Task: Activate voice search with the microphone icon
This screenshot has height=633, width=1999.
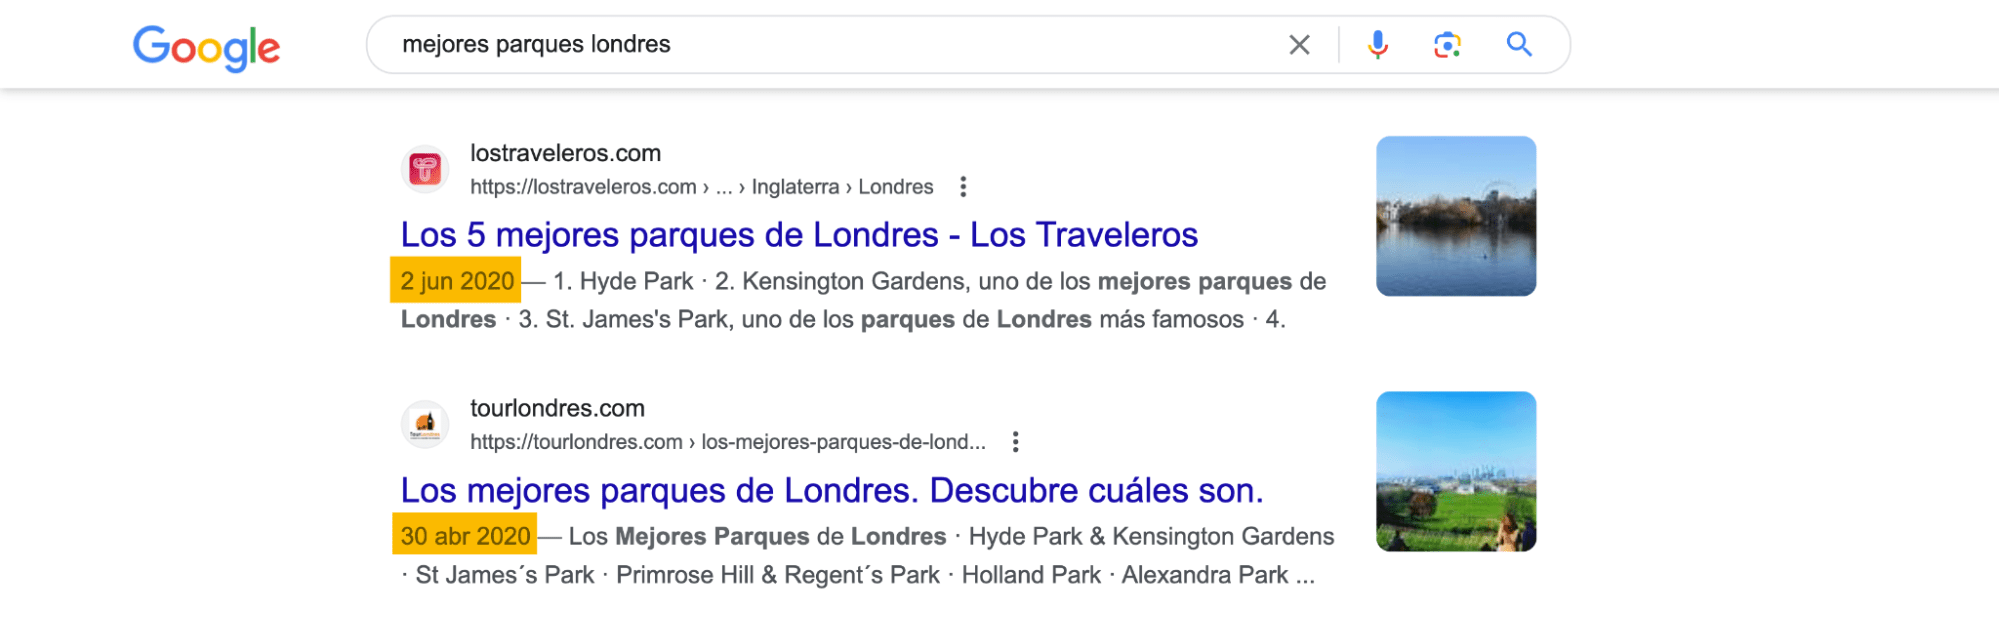Action: click(1377, 44)
